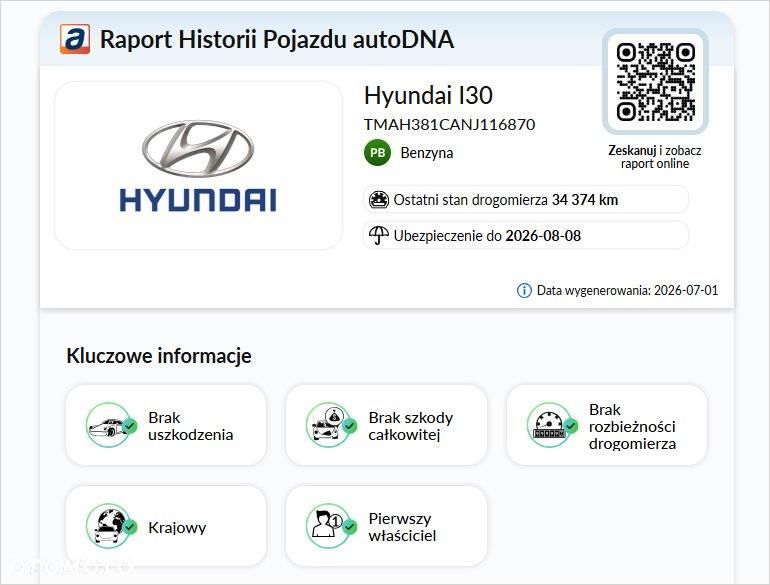Click the Hyundai I30 model title
The width and height of the screenshot is (770, 585).
click(x=428, y=95)
